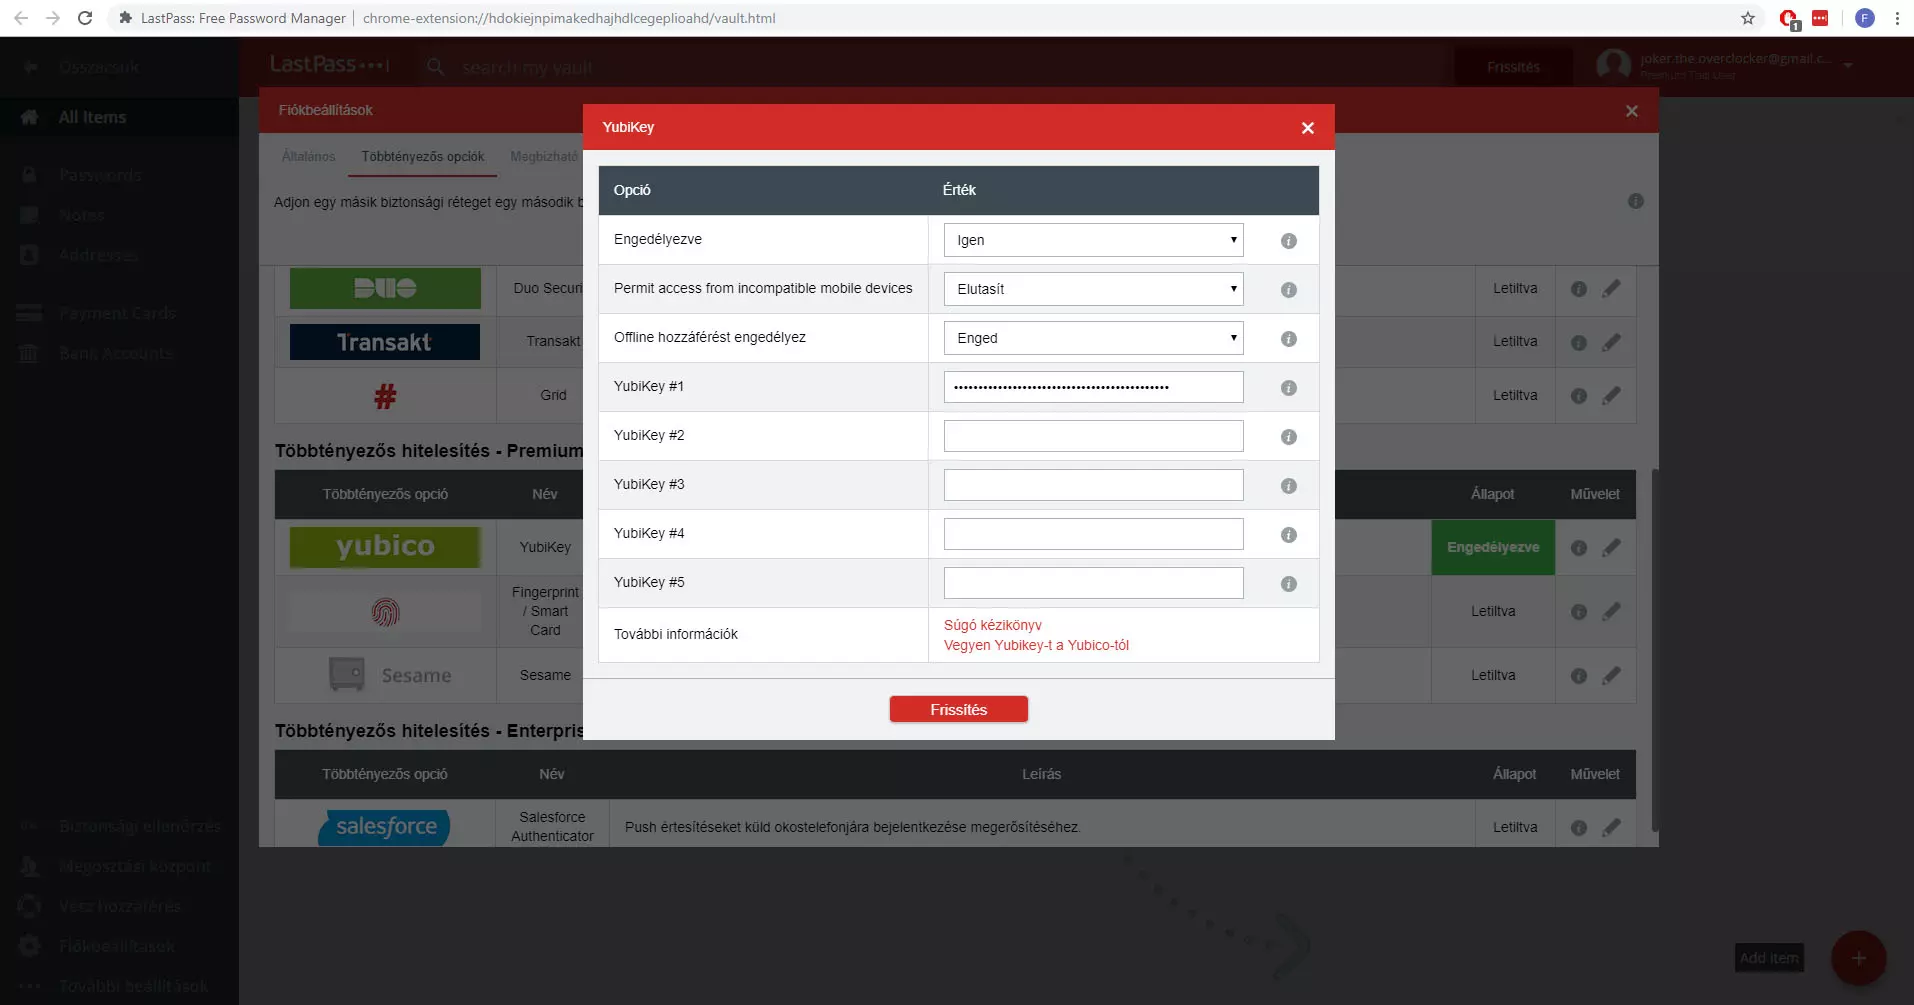Click the red add item plus button
This screenshot has width=1914, height=1005.
1858,958
